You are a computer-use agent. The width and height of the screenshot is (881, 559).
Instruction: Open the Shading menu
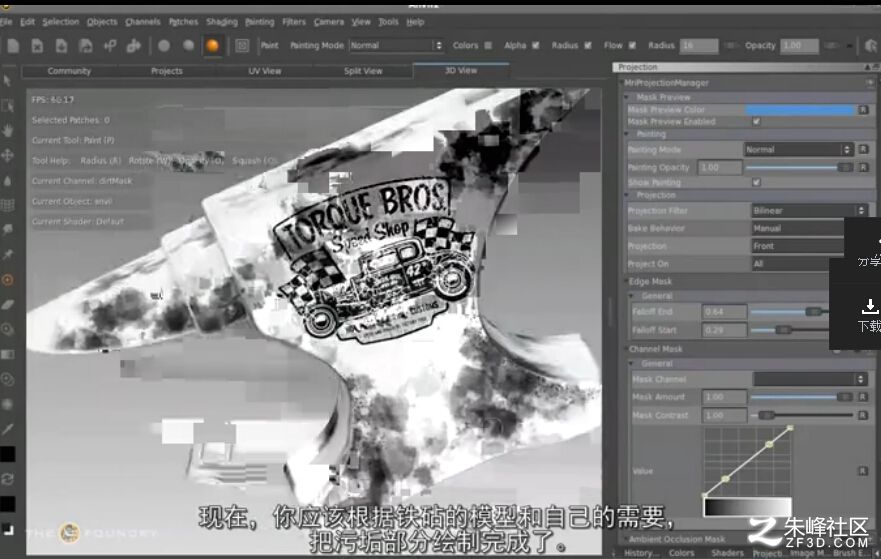click(x=221, y=22)
